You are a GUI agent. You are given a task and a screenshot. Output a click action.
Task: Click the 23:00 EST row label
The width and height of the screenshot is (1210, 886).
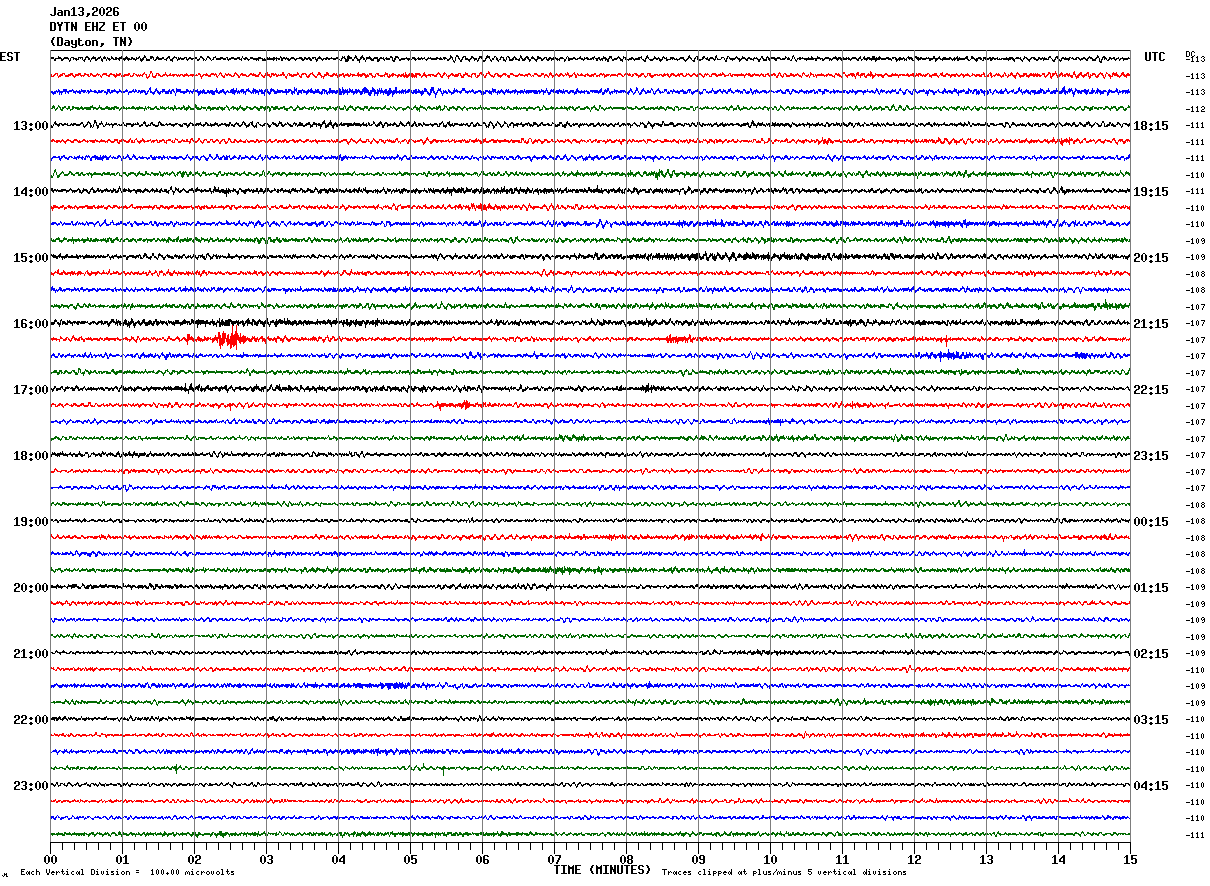[31, 786]
